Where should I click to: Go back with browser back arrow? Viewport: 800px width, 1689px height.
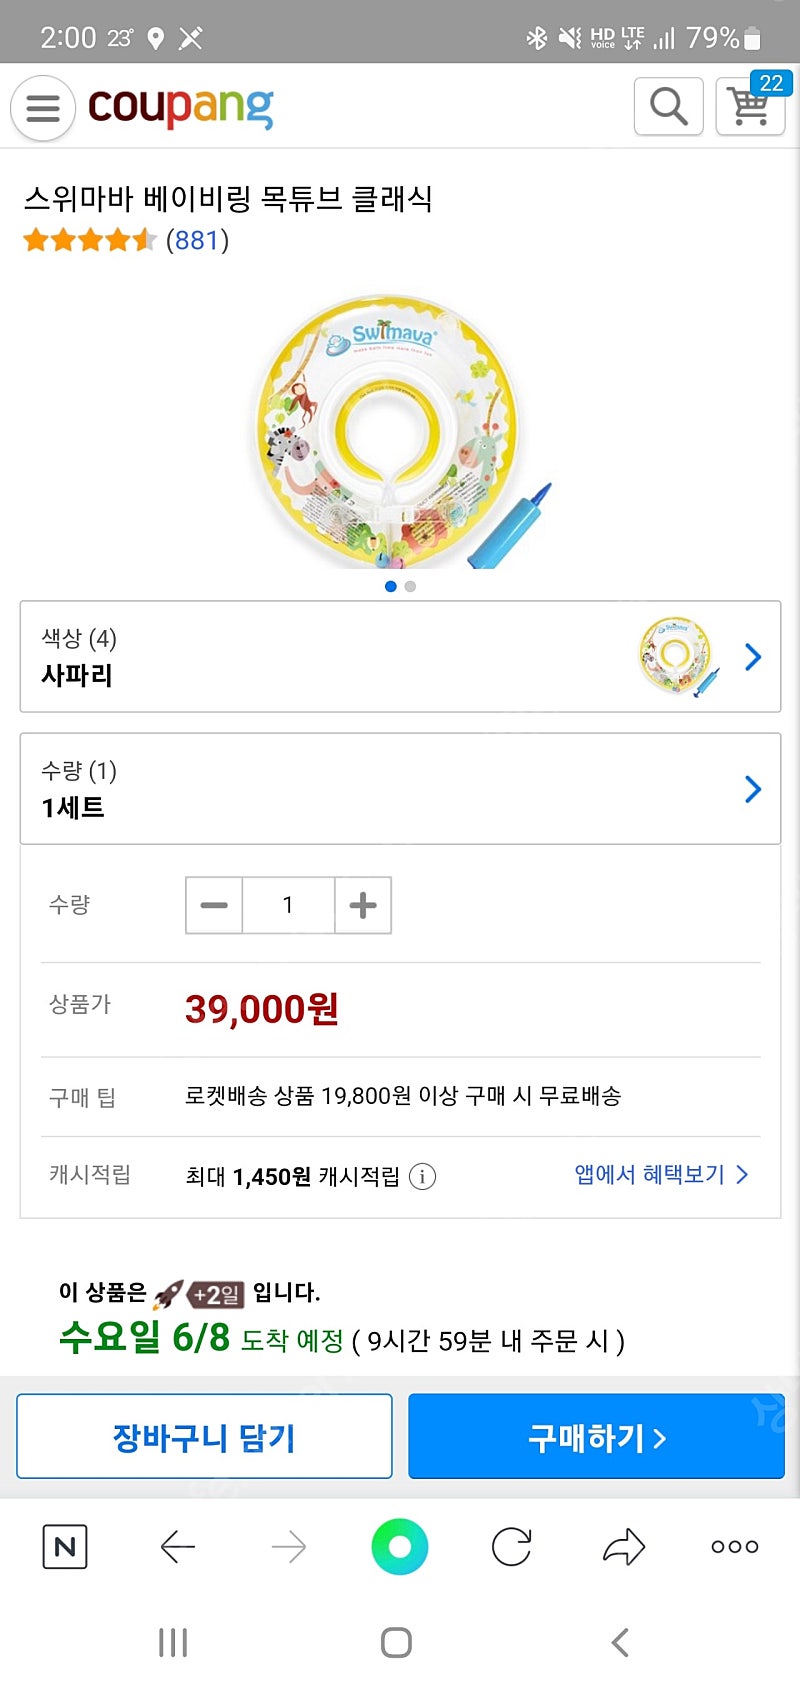(x=177, y=1547)
